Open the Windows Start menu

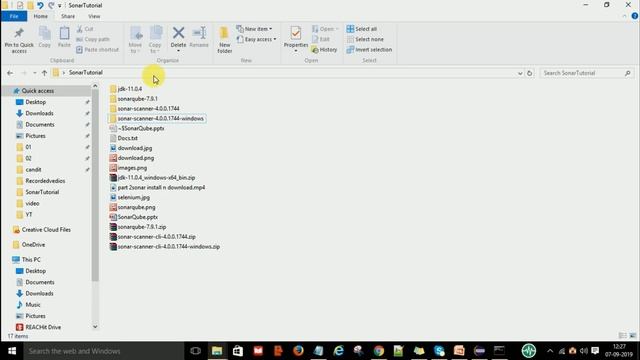point(12,351)
